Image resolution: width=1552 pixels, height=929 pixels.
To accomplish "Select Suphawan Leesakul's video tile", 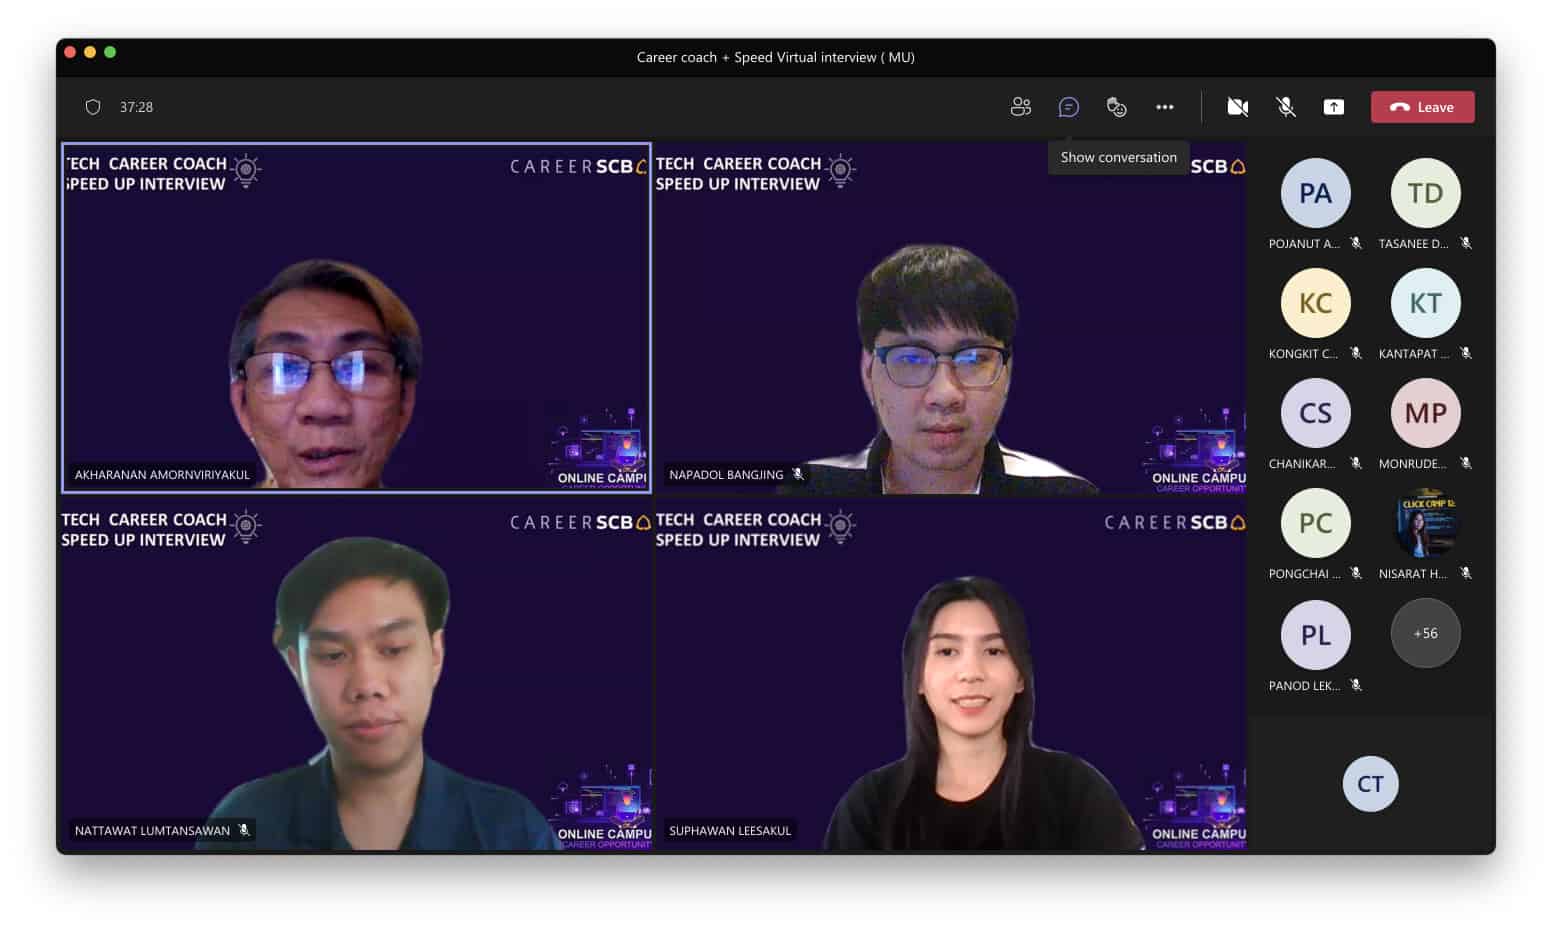I will pos(950,675).
